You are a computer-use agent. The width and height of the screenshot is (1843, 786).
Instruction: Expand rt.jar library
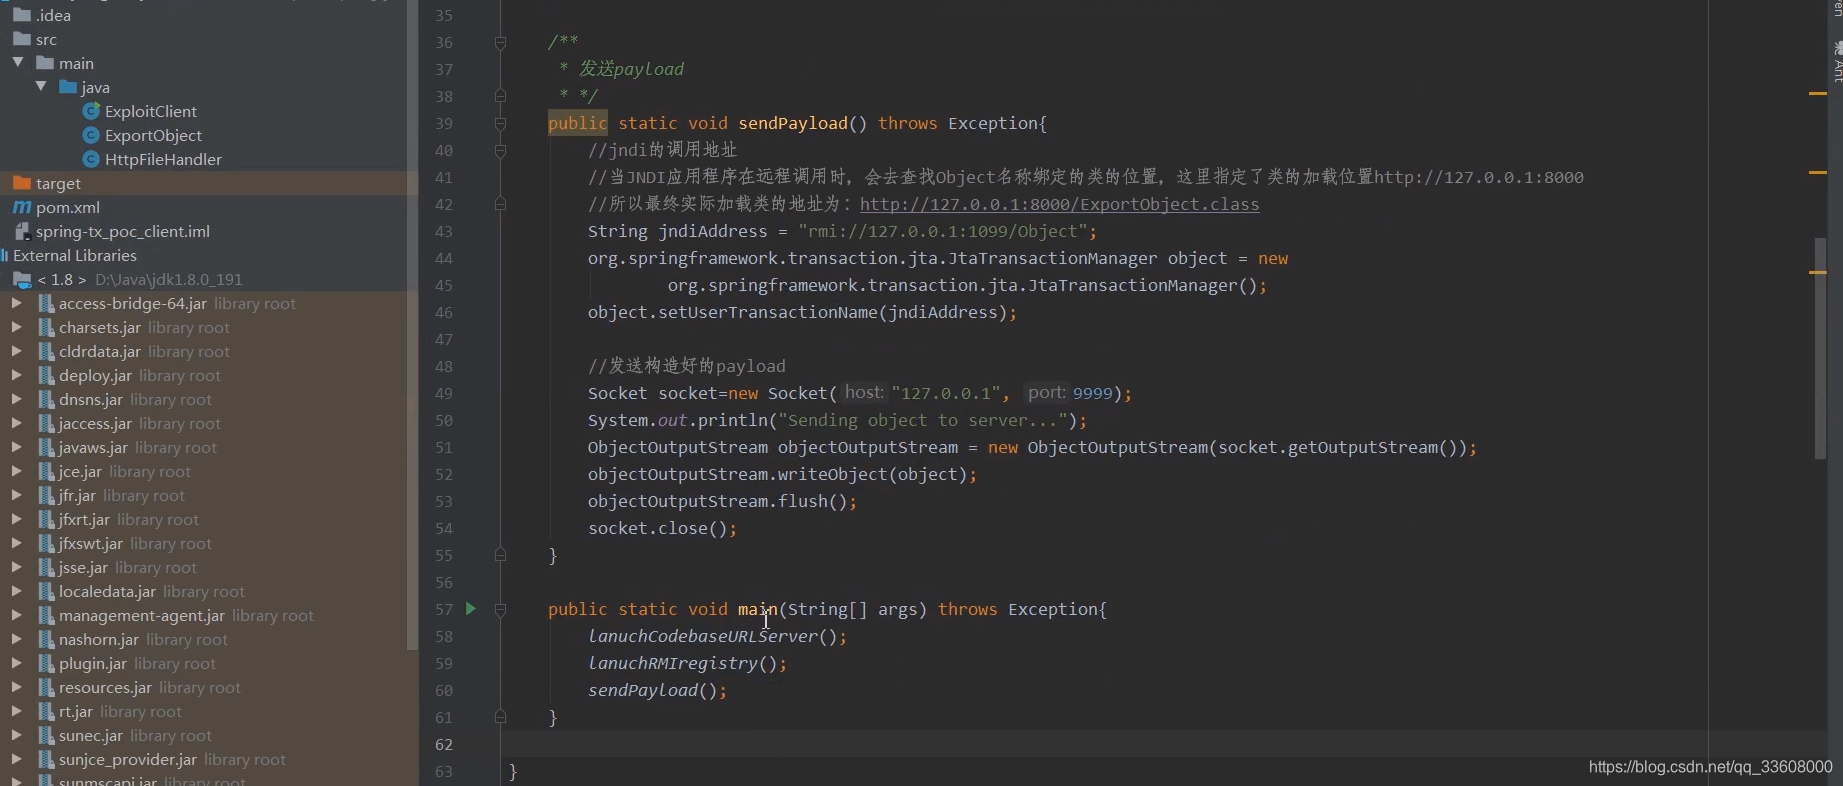(17, 710)
